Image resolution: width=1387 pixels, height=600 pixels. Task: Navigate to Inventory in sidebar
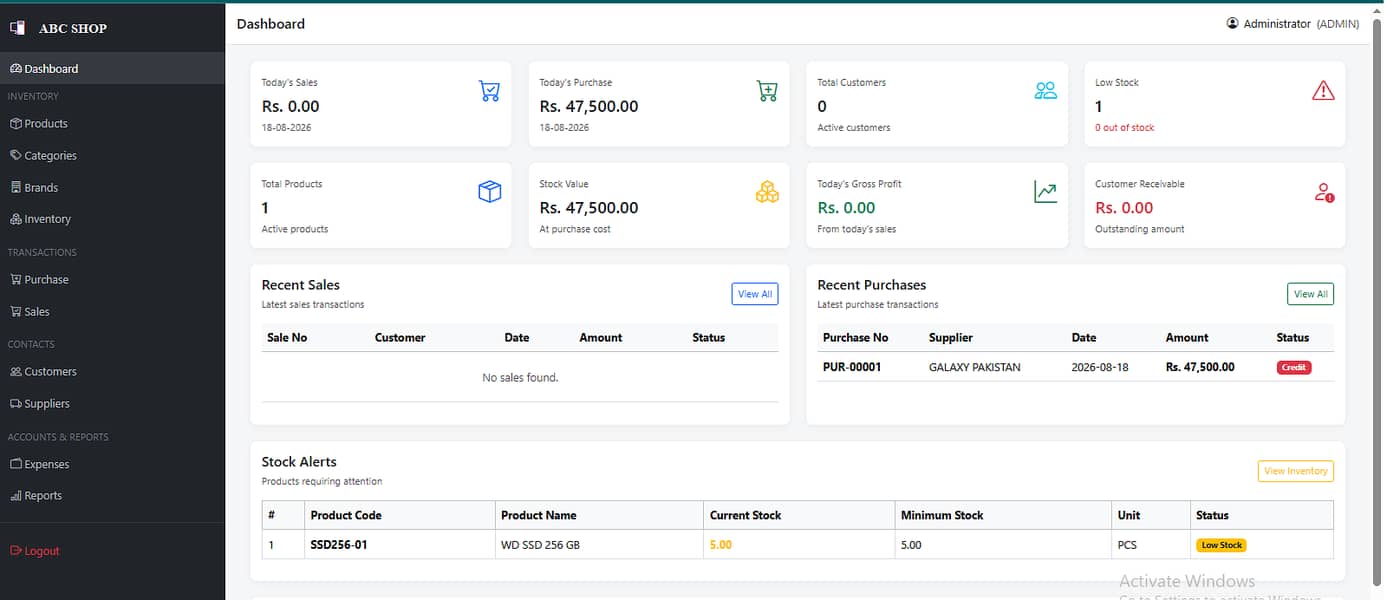[x=112, y=219]
